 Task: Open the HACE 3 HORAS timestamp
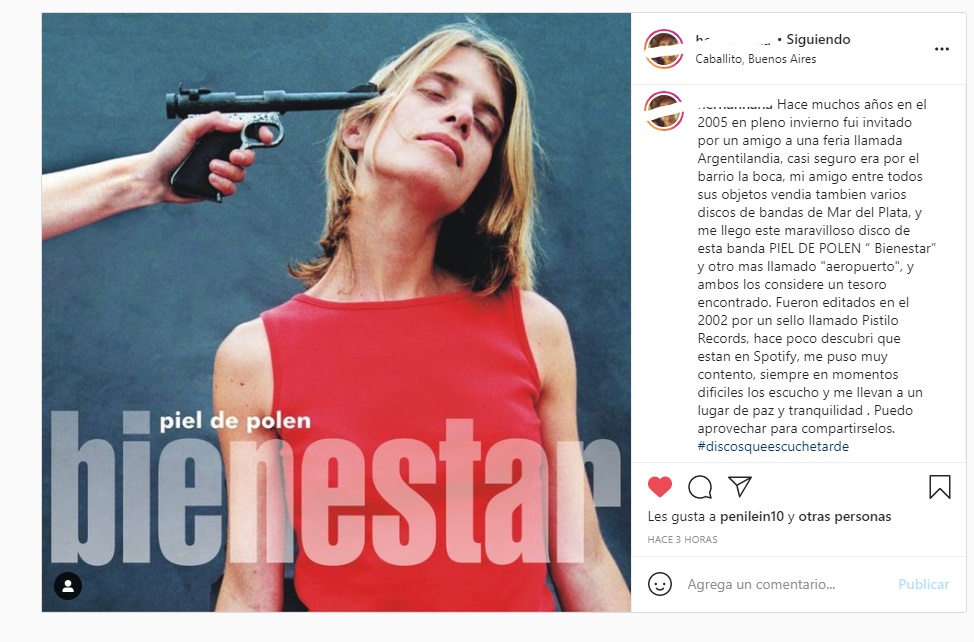pos(682,540)
